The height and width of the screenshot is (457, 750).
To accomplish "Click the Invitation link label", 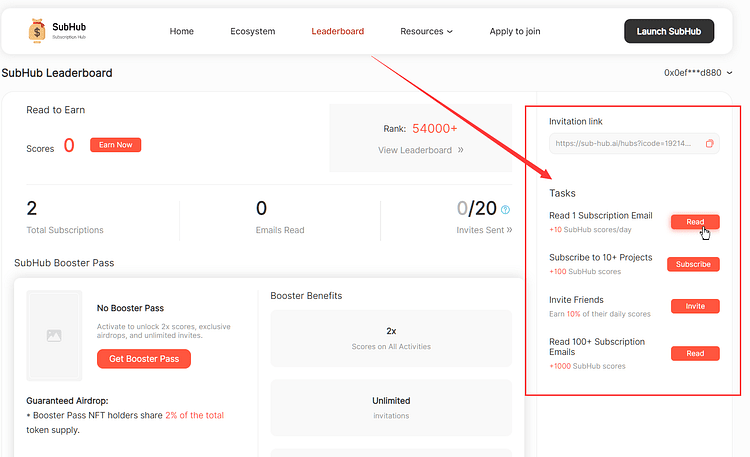I will 576,122.
